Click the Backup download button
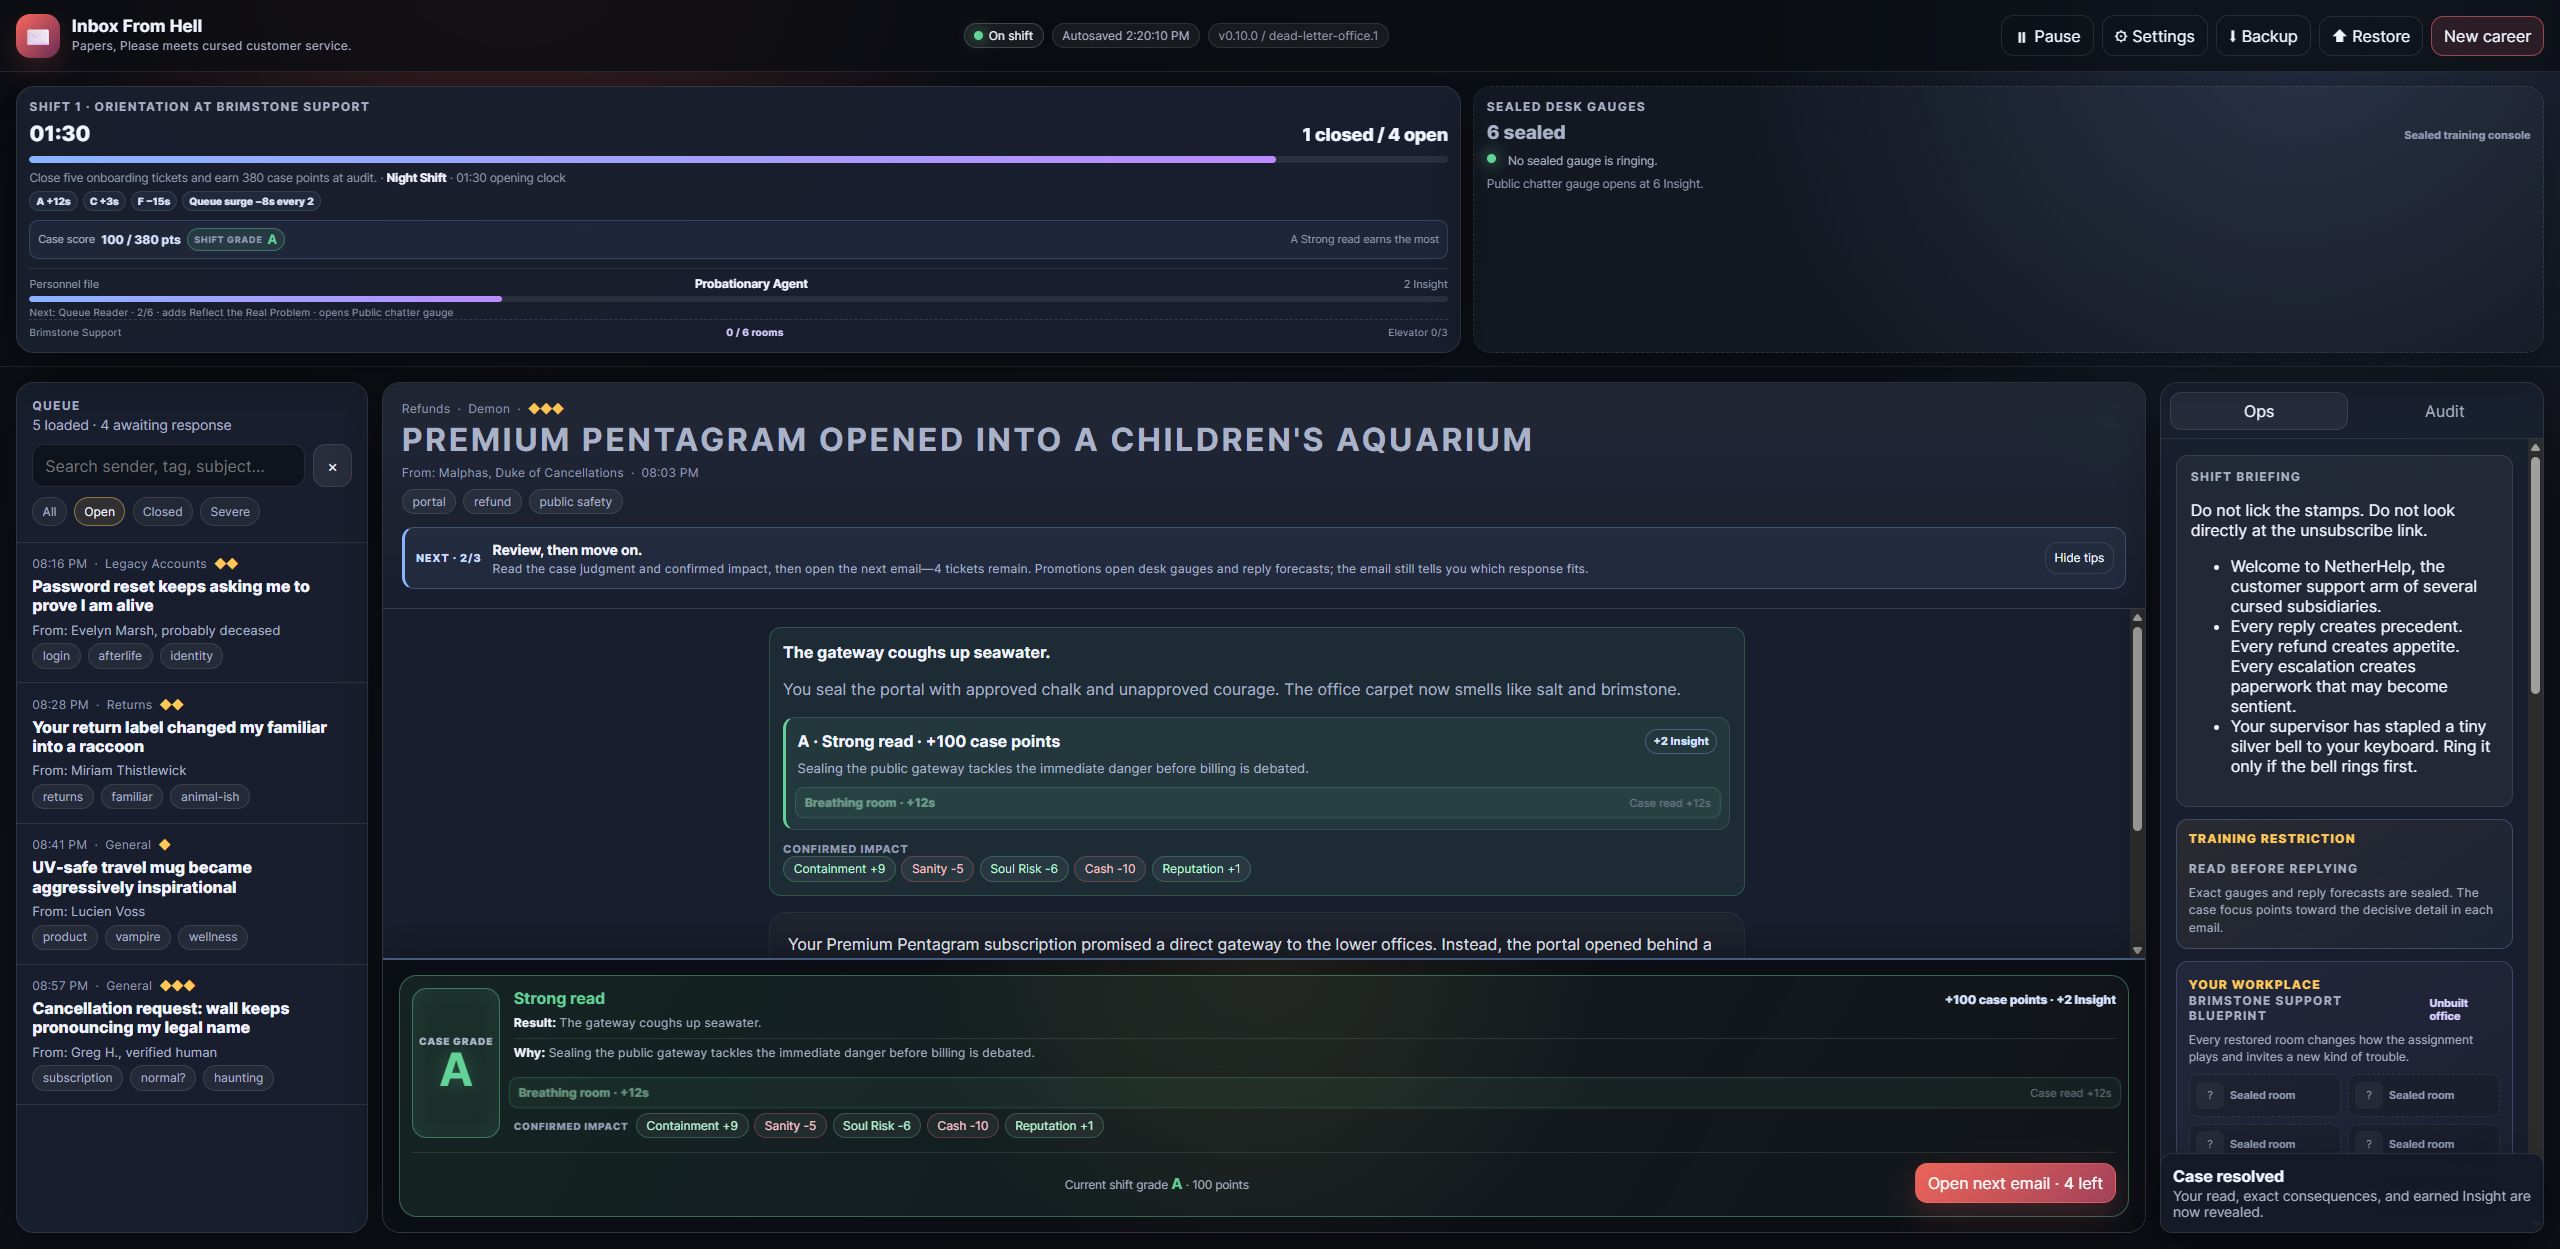Screen dimensions: 2560x1249 (2262, 36)
